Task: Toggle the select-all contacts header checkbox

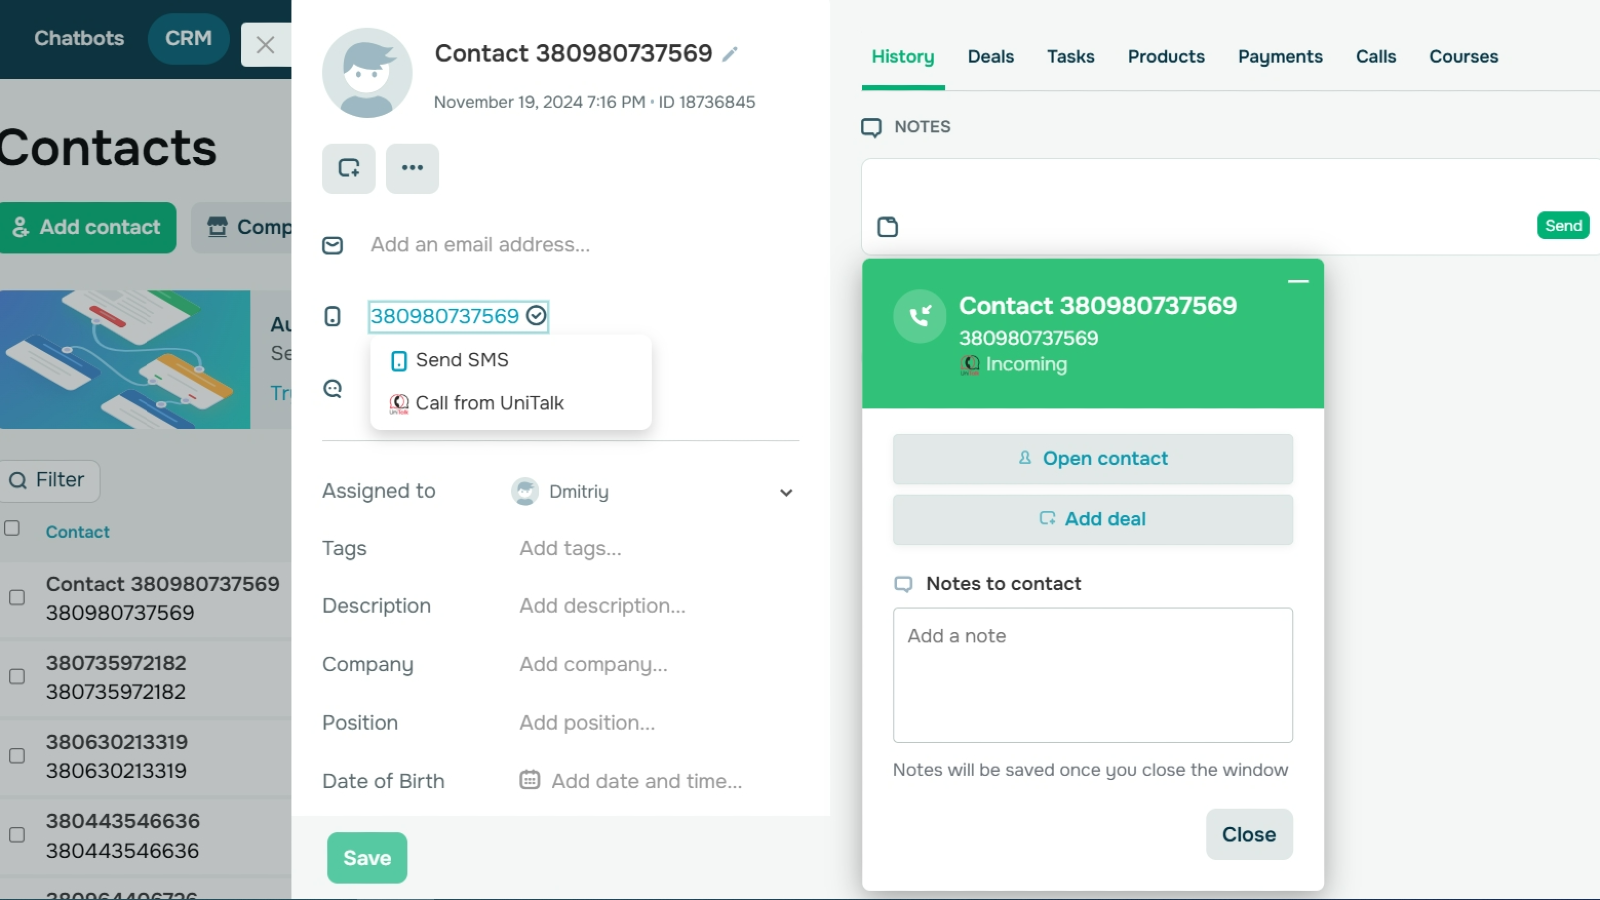Action: pos(12,528)
